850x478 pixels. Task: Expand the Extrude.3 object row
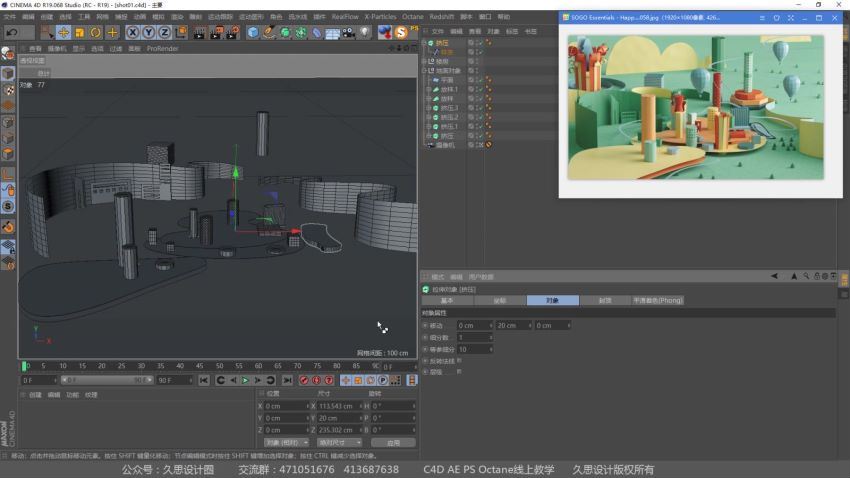point(428,108)
